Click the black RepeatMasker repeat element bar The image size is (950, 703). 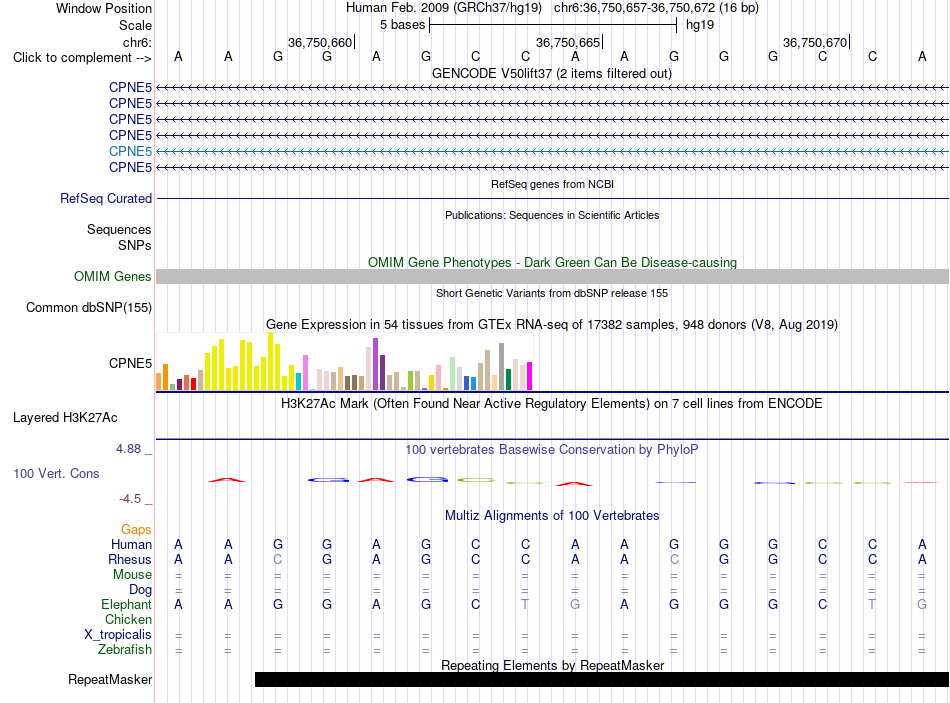pyautogui.click(x=602, y=679)
